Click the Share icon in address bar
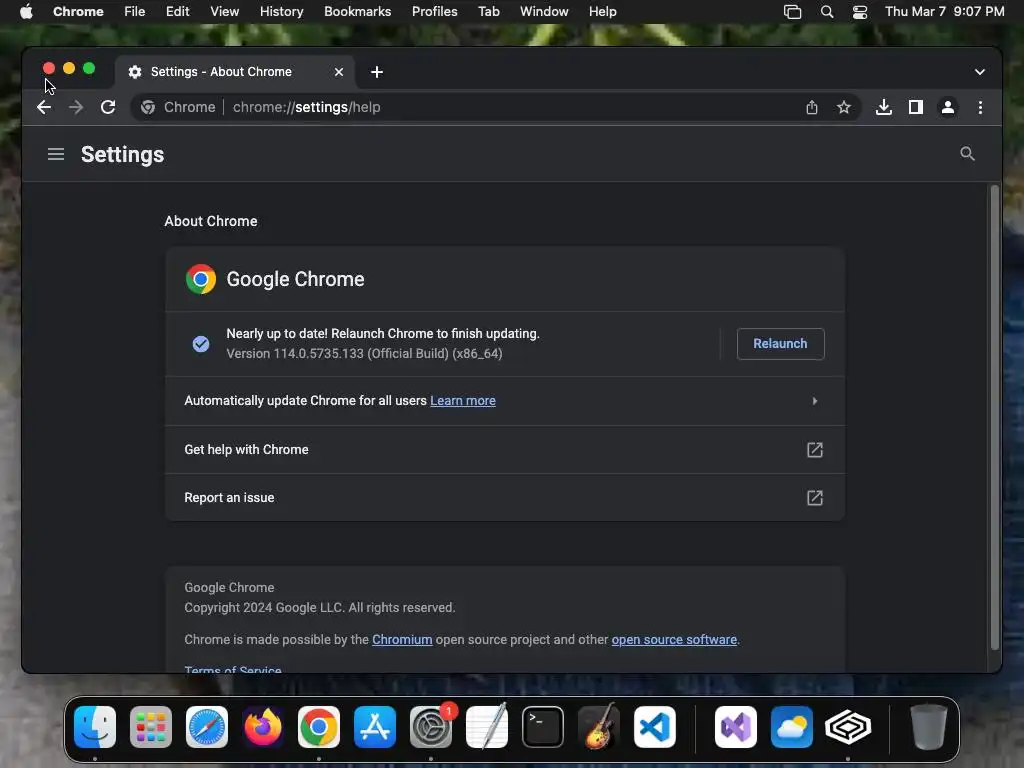The image size is (1024, 768). click(x=812, y=107)
